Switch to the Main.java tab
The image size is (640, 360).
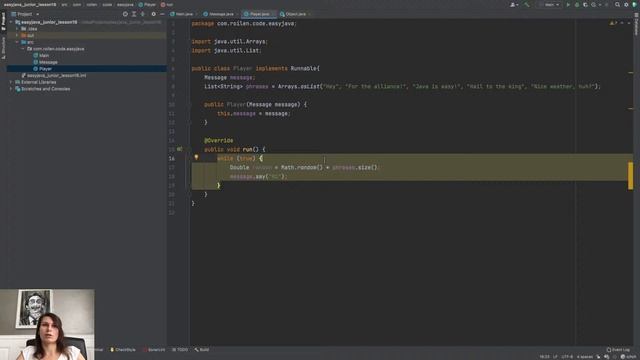pyautogui.click(x=182, y=14)
